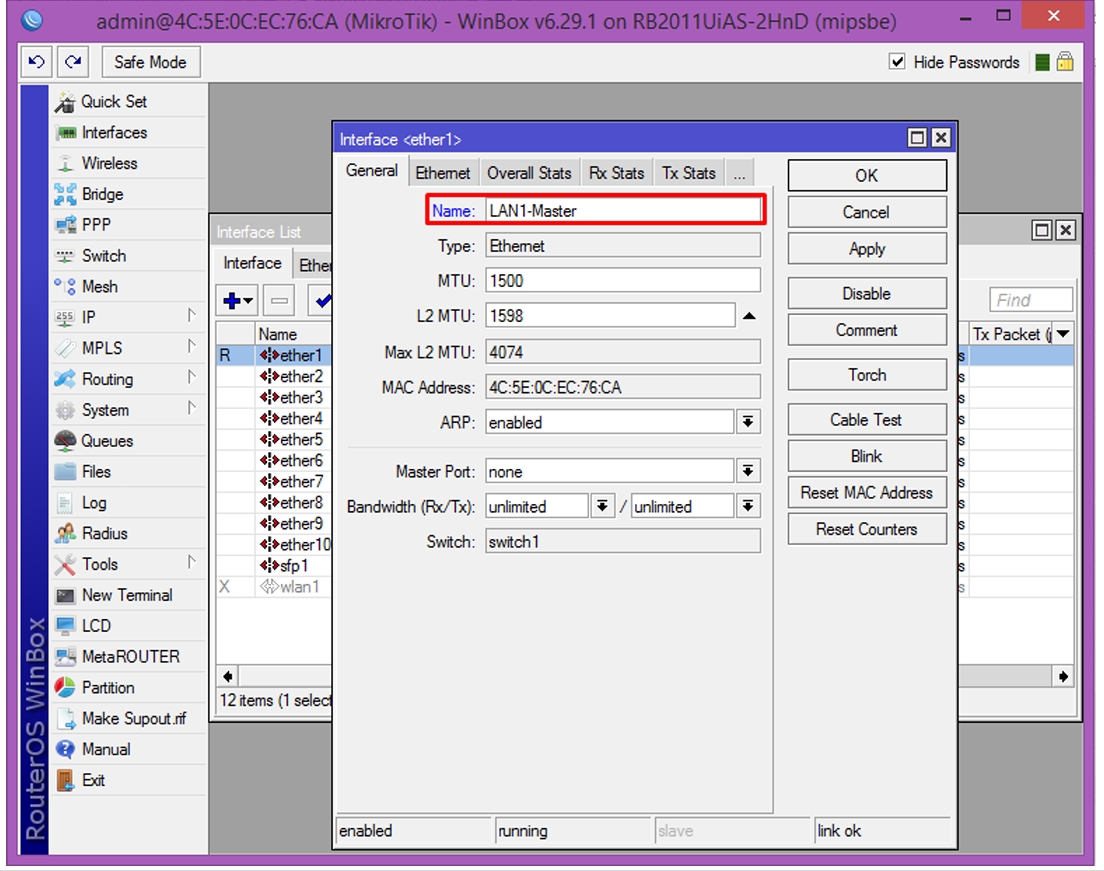The image size is (1104, 871).
Task: Open the Manual help icon
Action: pyautogui.click(x=65, y=749)
